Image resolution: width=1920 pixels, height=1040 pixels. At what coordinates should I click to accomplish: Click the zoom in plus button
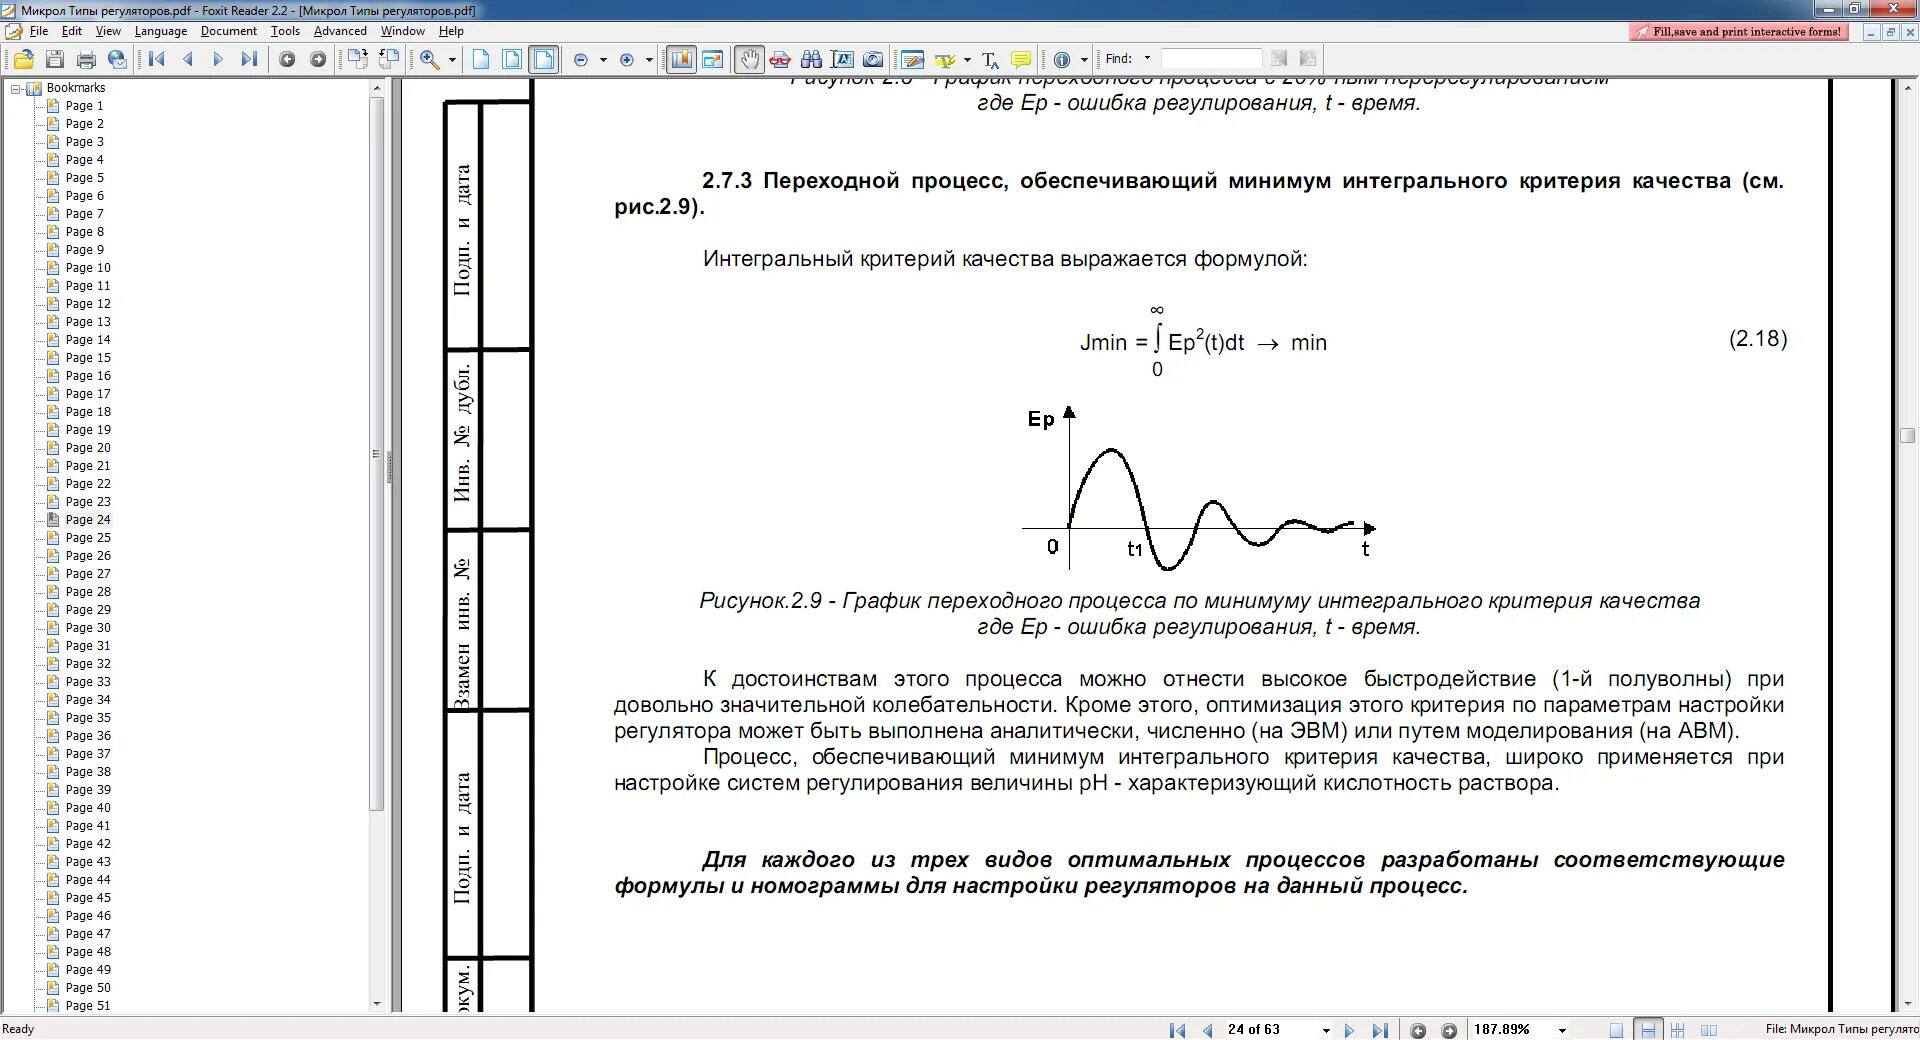[x=627, y=60]
